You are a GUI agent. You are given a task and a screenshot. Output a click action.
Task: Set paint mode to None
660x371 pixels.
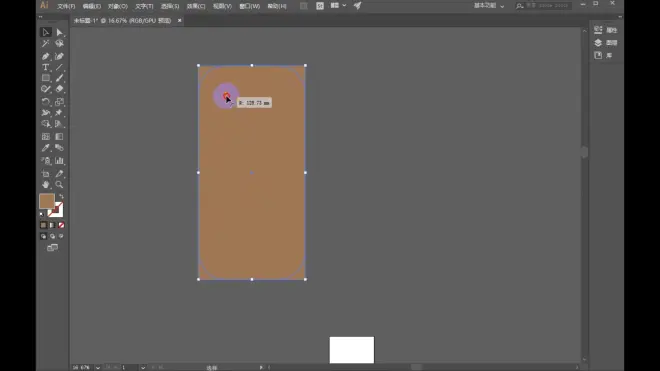click(61, 225)
